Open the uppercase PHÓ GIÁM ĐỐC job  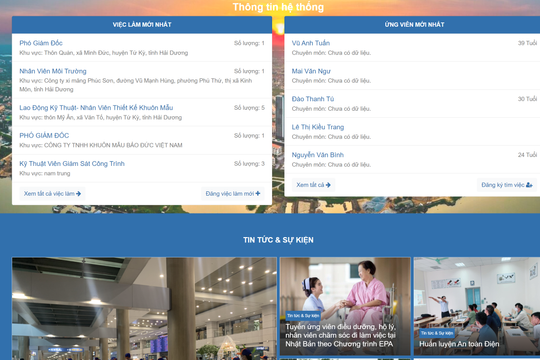(44, 135)
